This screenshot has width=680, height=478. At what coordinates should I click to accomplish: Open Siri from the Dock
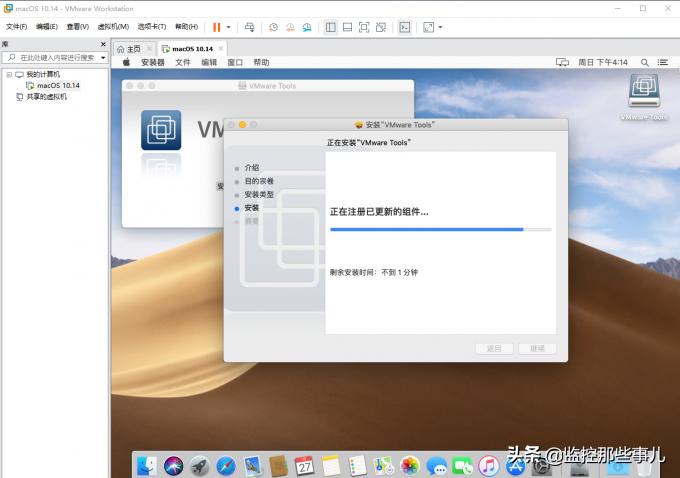[x=173, y=467]
